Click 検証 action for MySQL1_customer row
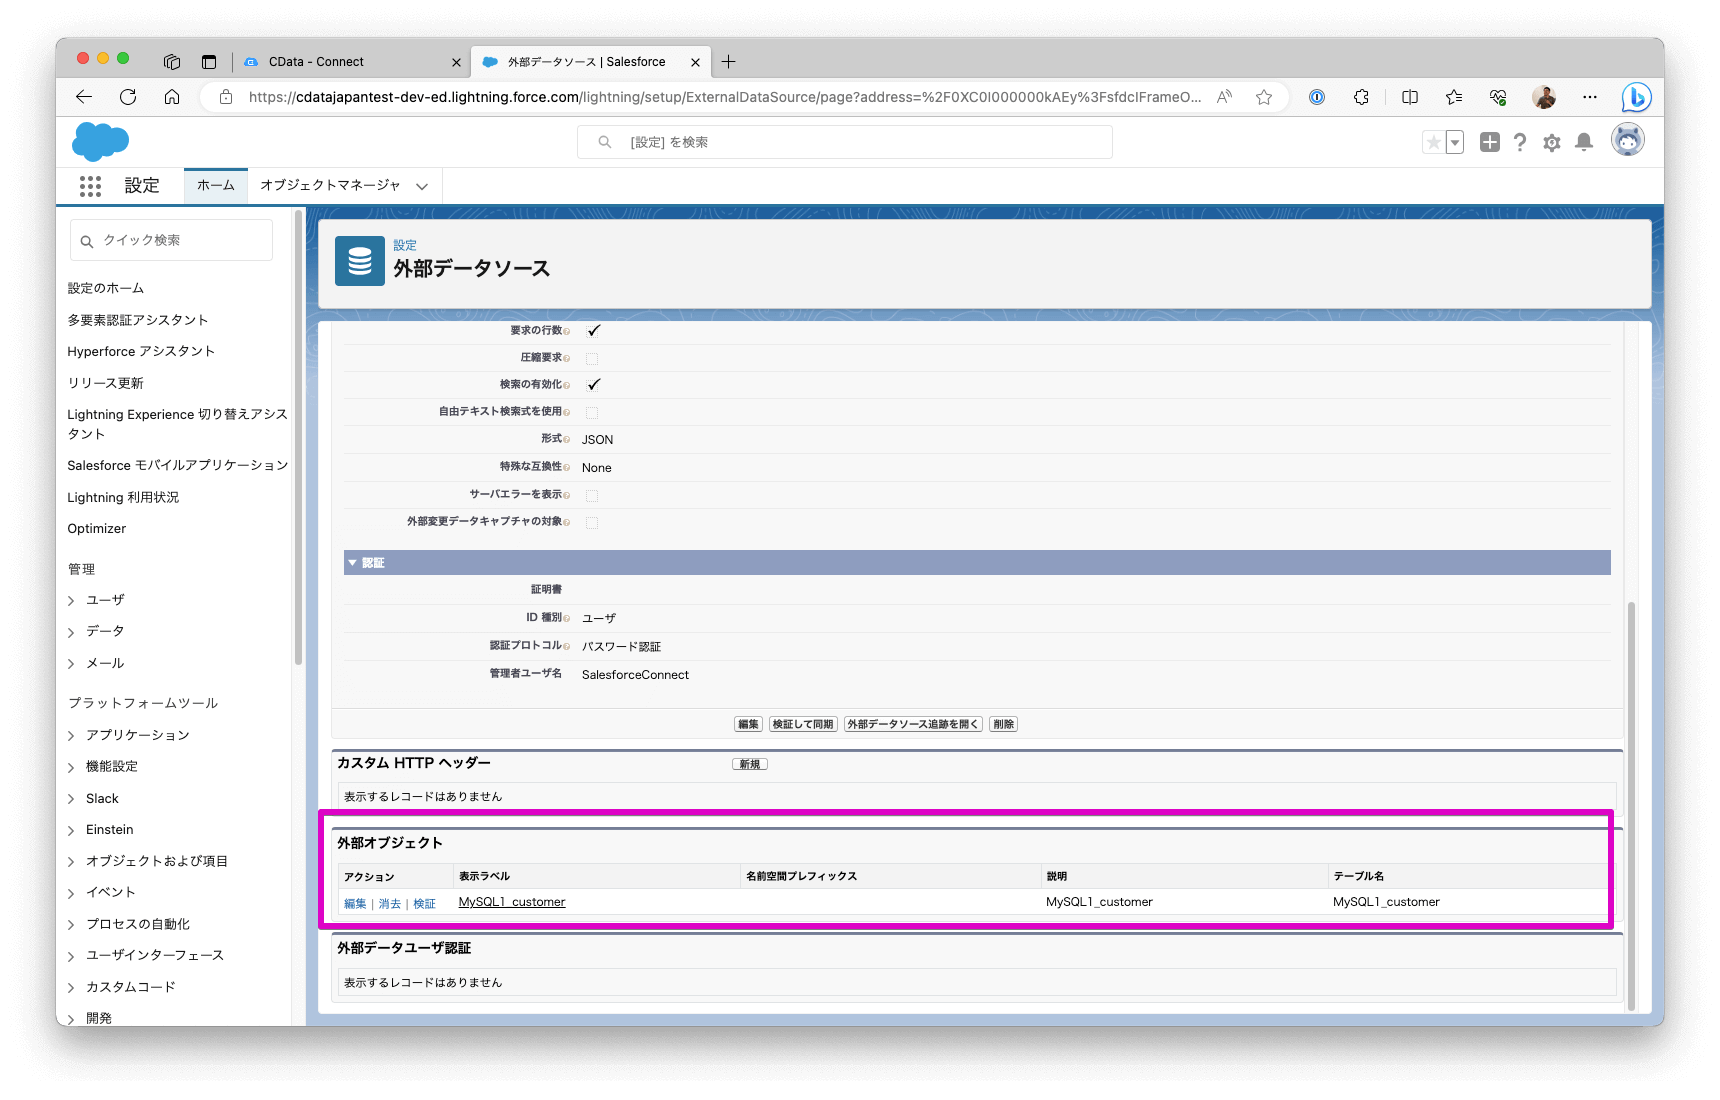 click(x=425, y=904)
